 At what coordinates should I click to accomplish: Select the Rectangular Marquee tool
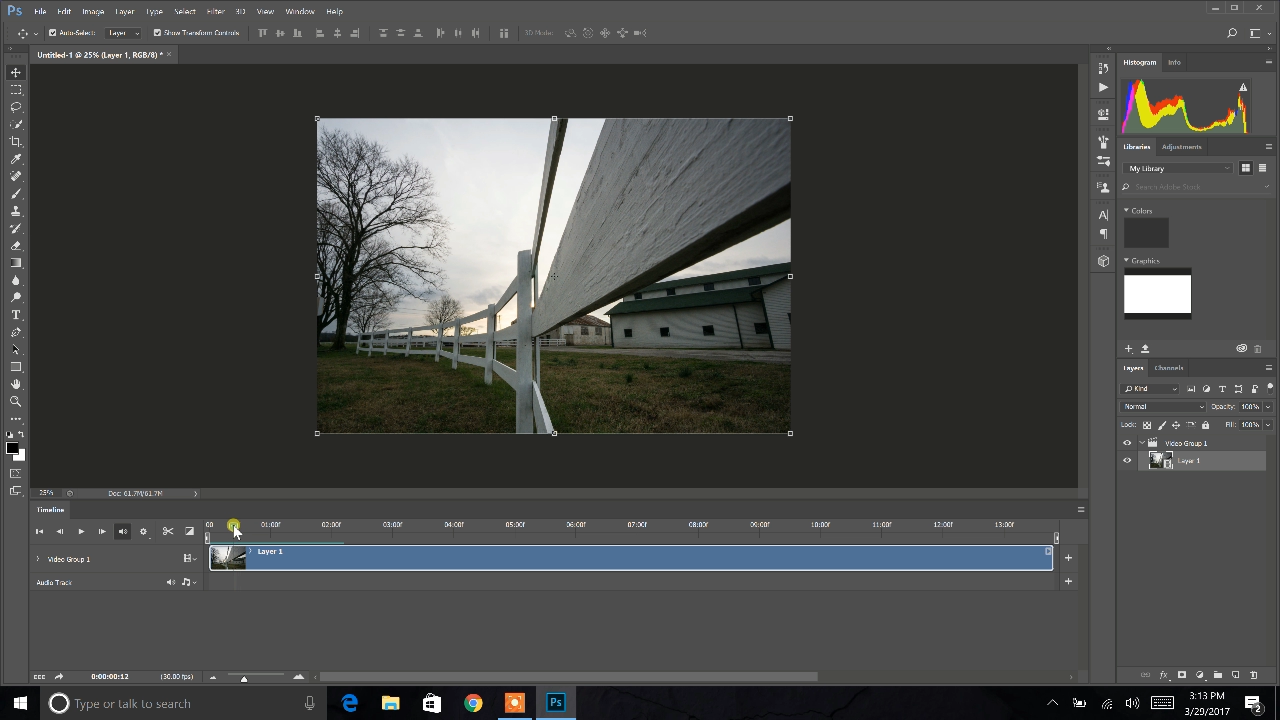pyautogui.click(x=16, y=90)
